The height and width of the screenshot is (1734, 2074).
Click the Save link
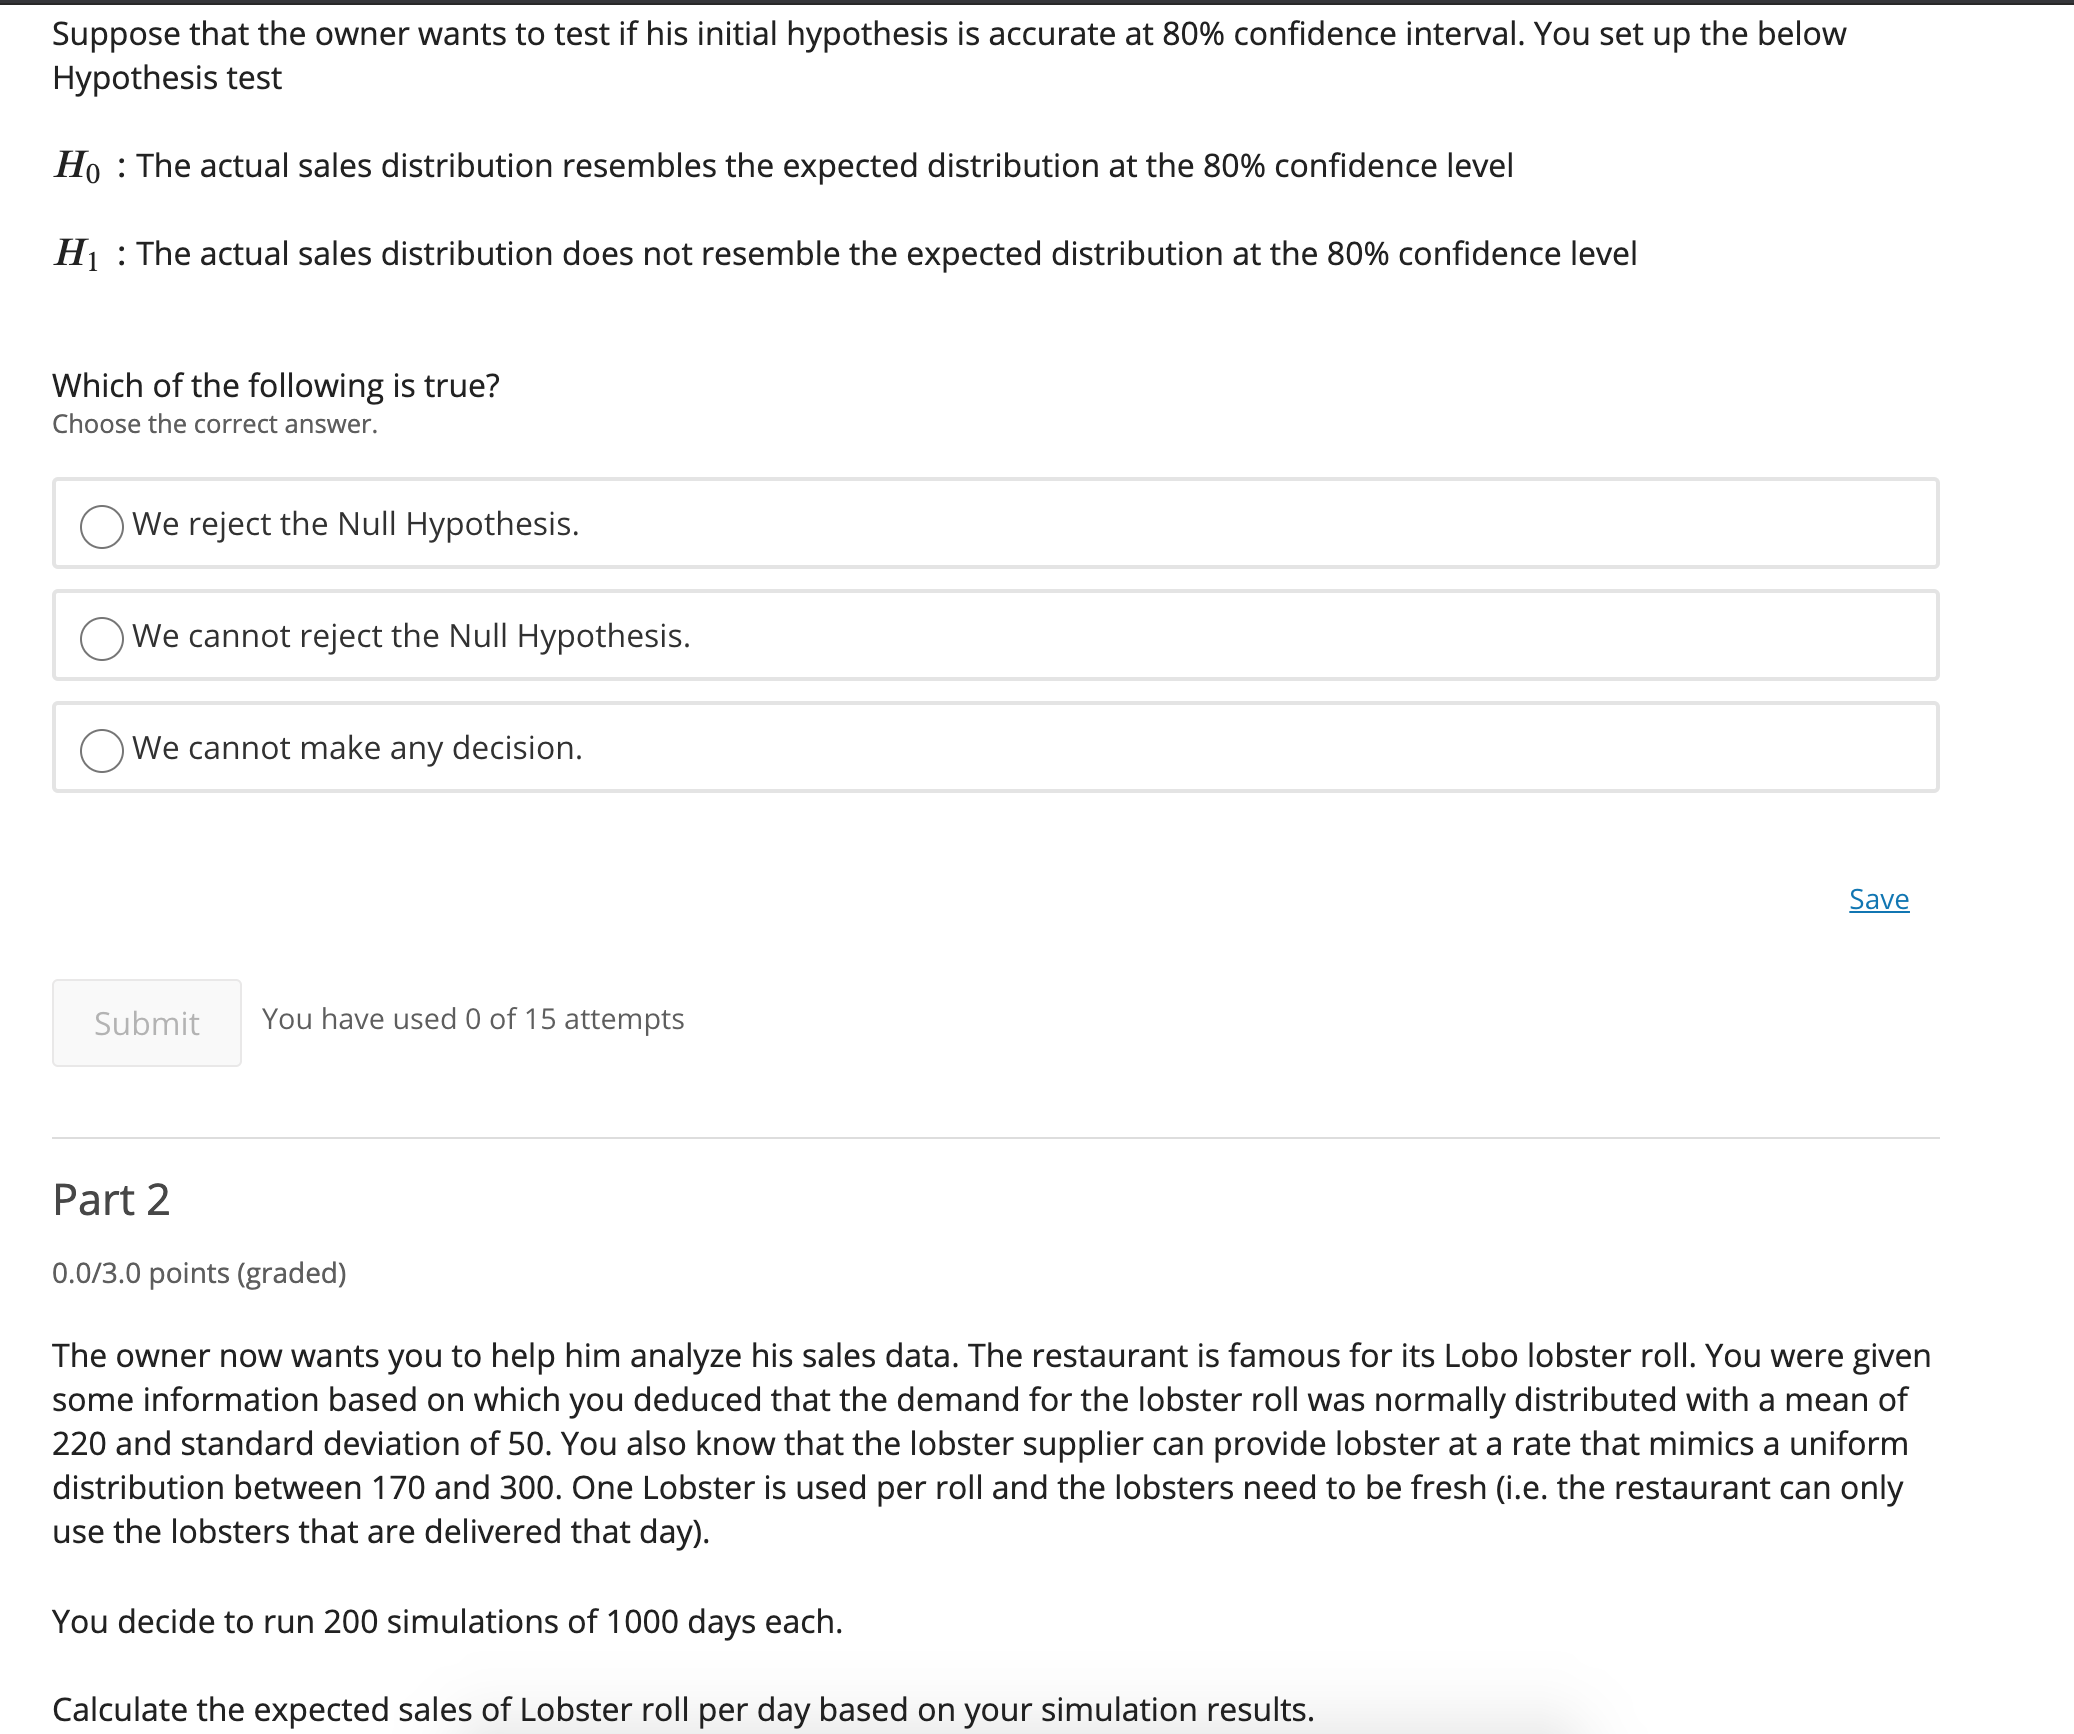click(1878, 900)
